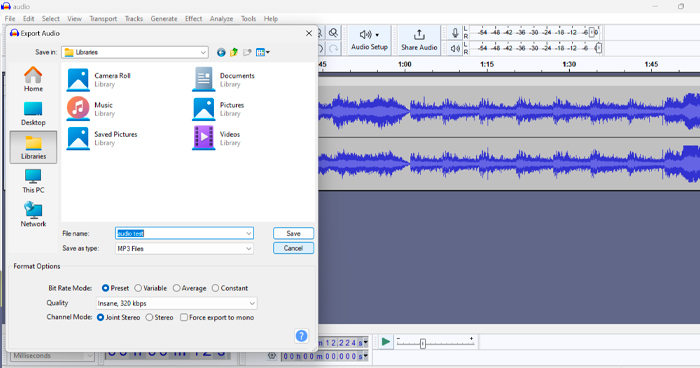The height and width of the screenshot is (368, 700).
Task: Go to Home in the places sidebar
Action: tap(33, 79)
